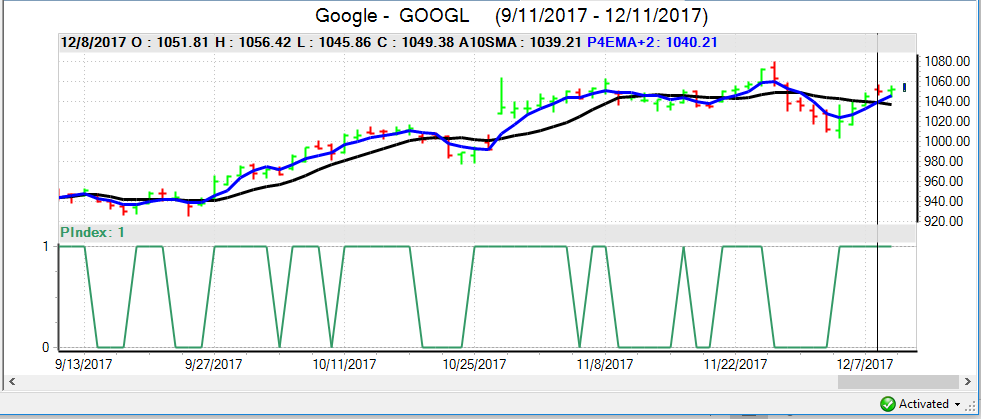The width and height of the screenshot is (981, 419).
Task: Click the 9/27/2017 date axis label
Action: click(x=214, y=363)
